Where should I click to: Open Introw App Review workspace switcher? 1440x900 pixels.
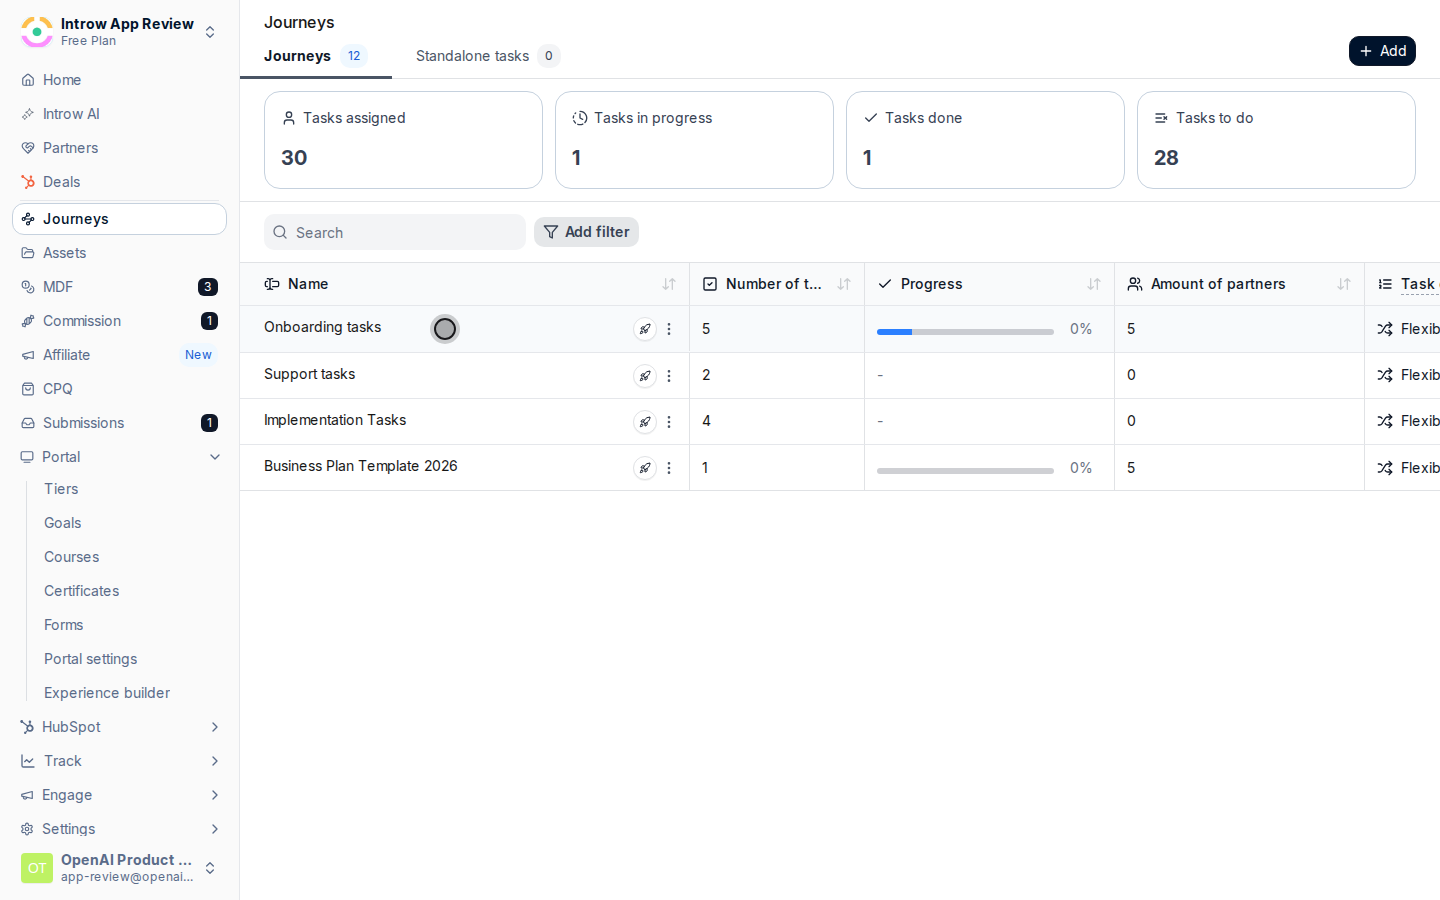pos(119,32)
